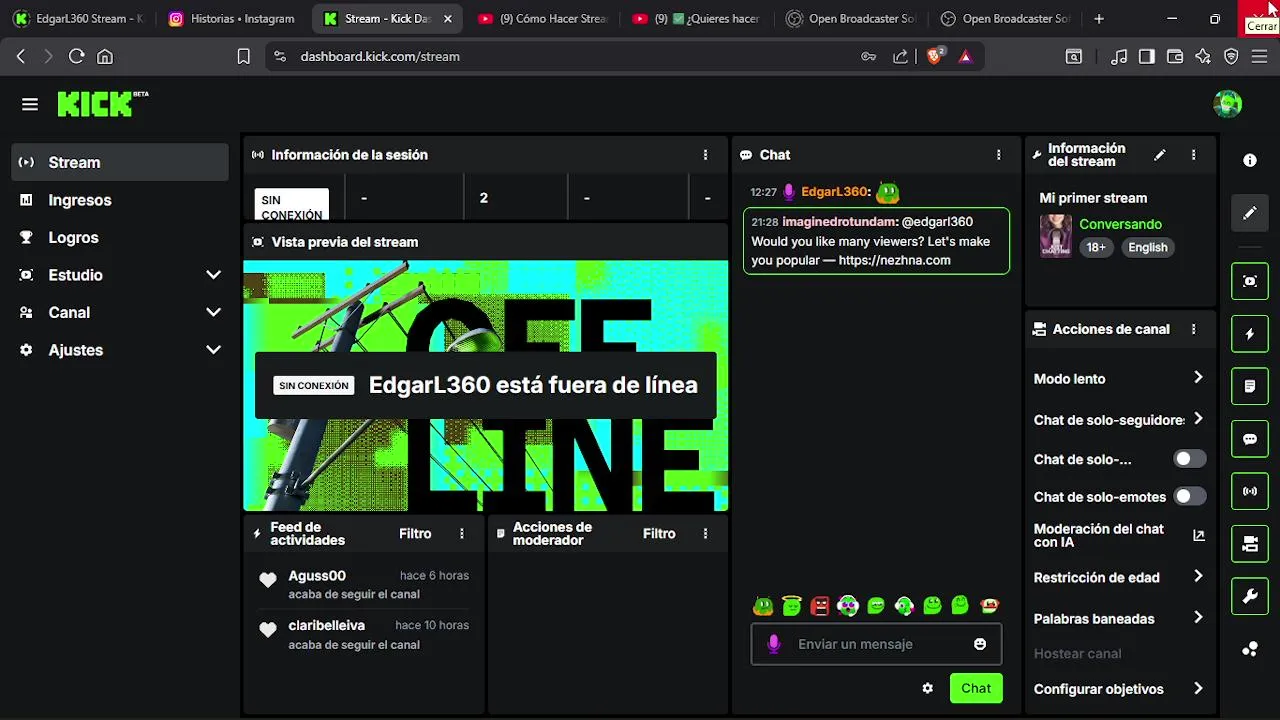Click the purple microphone identity icon

tap(773, 644)
